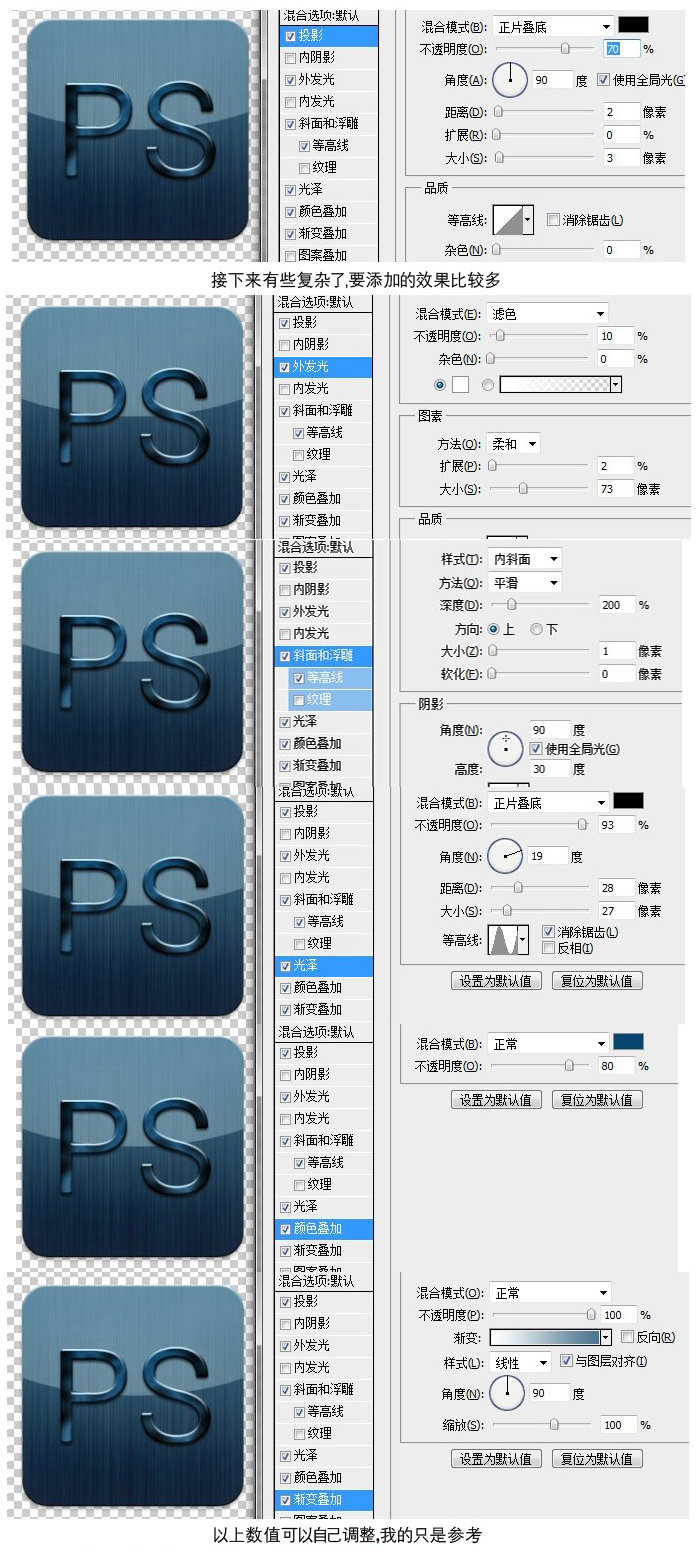The width and height of the screenshot is (700, 1547).
Task: Uncheck the ticked 消除锯齿 box above 反相
Action: (x=548, y=931)
